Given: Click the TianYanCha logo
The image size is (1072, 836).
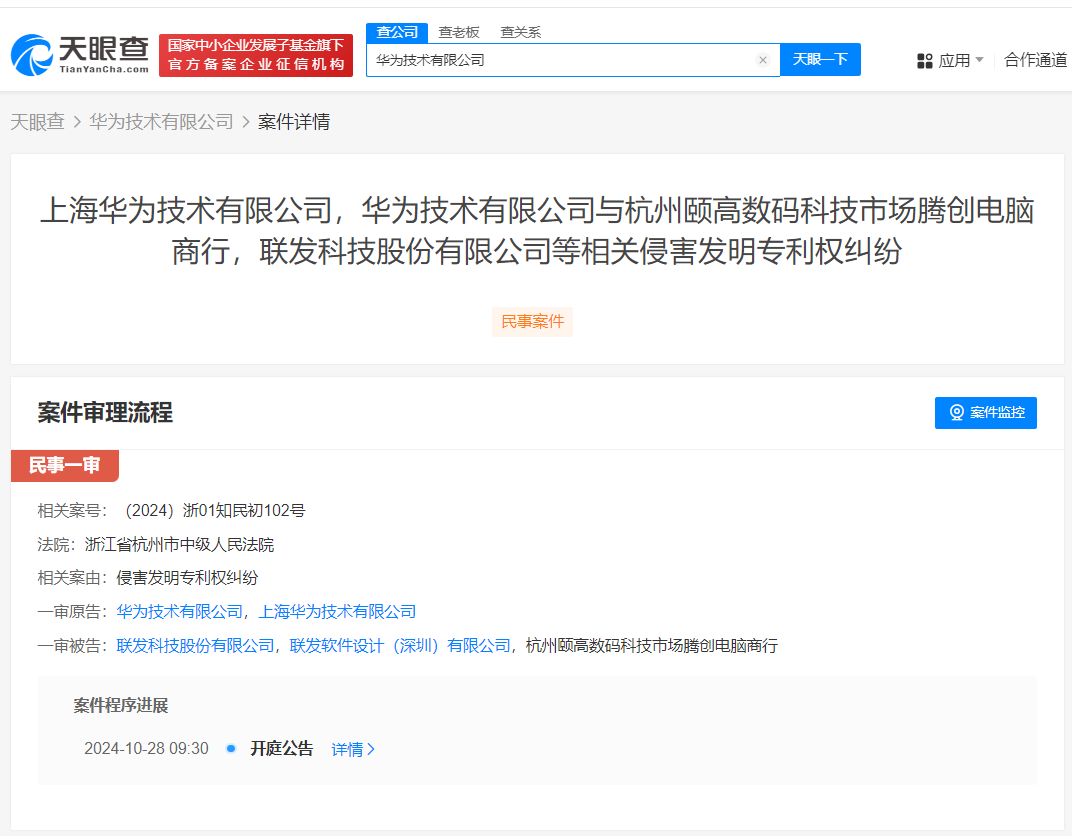Looking at the screenshot, I should click(x=80, y=55).
